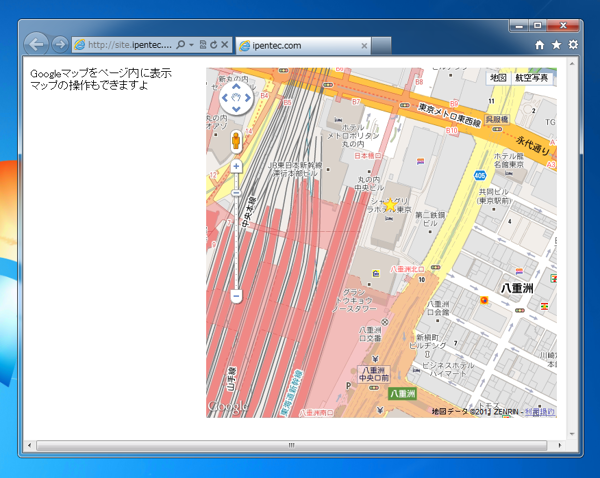Image resolution: width=600 pixels, height=478 pixels.
Task: Click the グラントウキョウノースタワー label
Action: point(354,300)
